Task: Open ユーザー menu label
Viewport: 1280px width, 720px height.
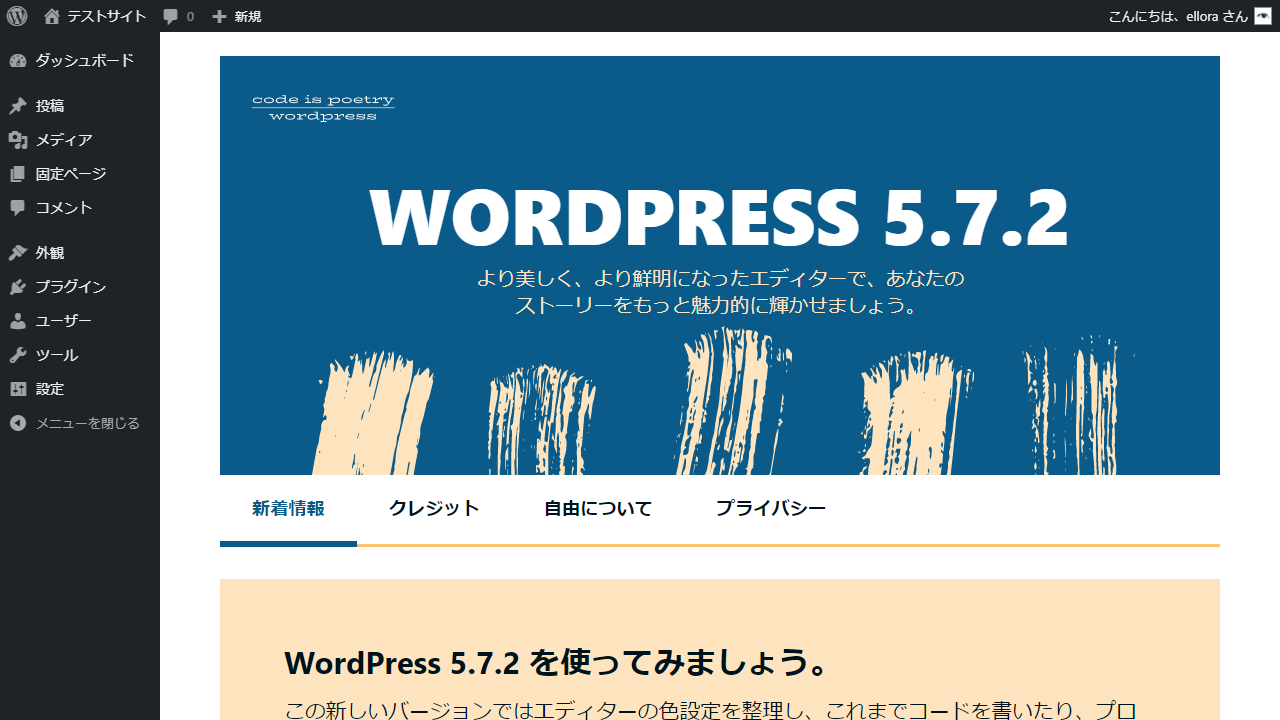Action: point(64,321)
